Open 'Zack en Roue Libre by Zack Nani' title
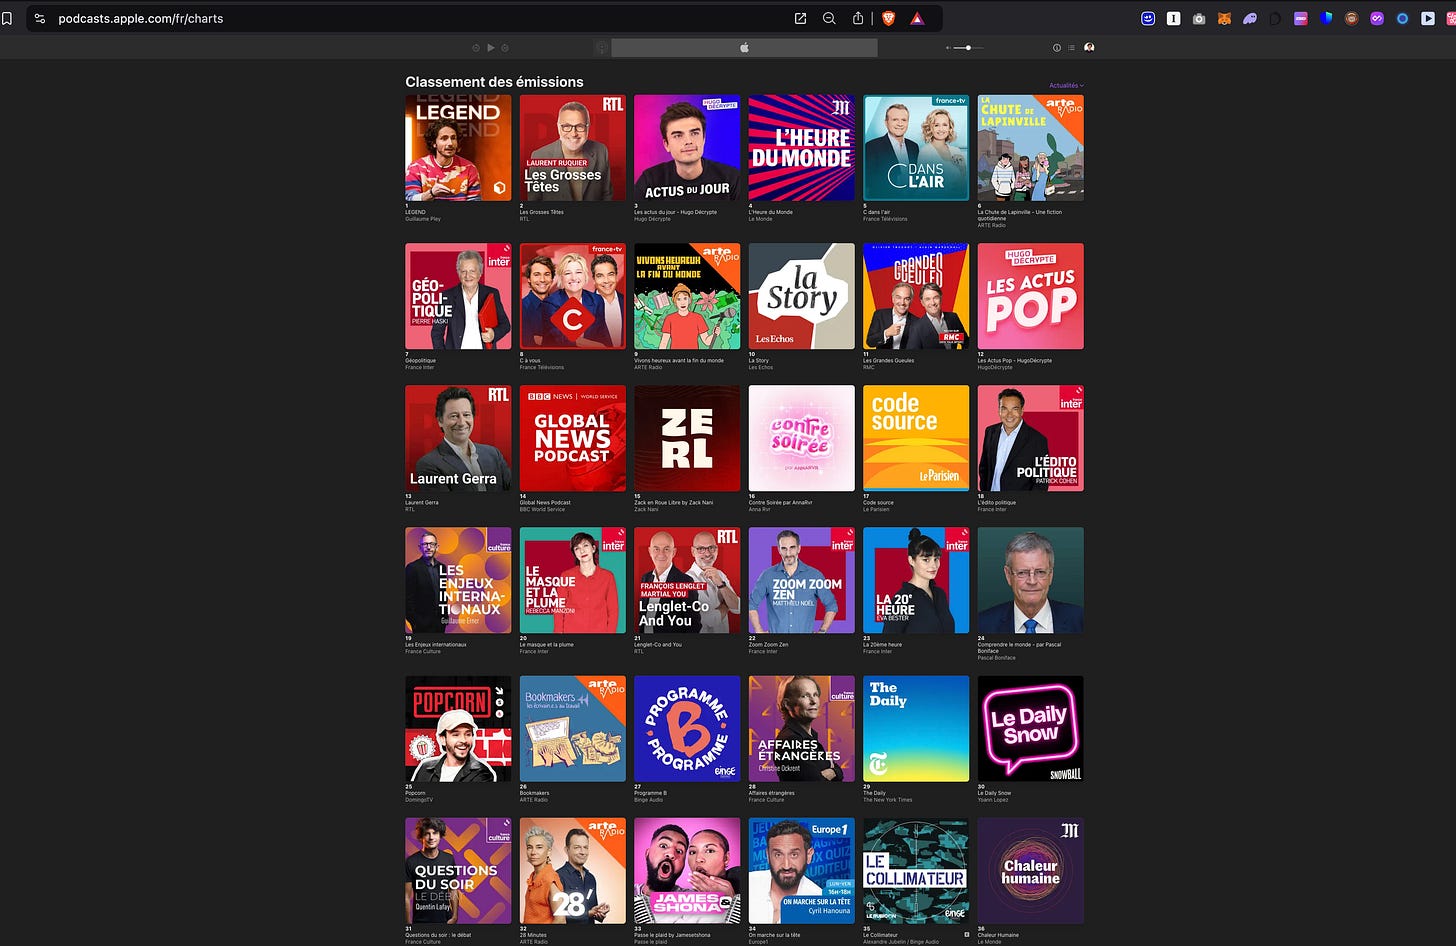1456x946 pixels. (674, 502)
